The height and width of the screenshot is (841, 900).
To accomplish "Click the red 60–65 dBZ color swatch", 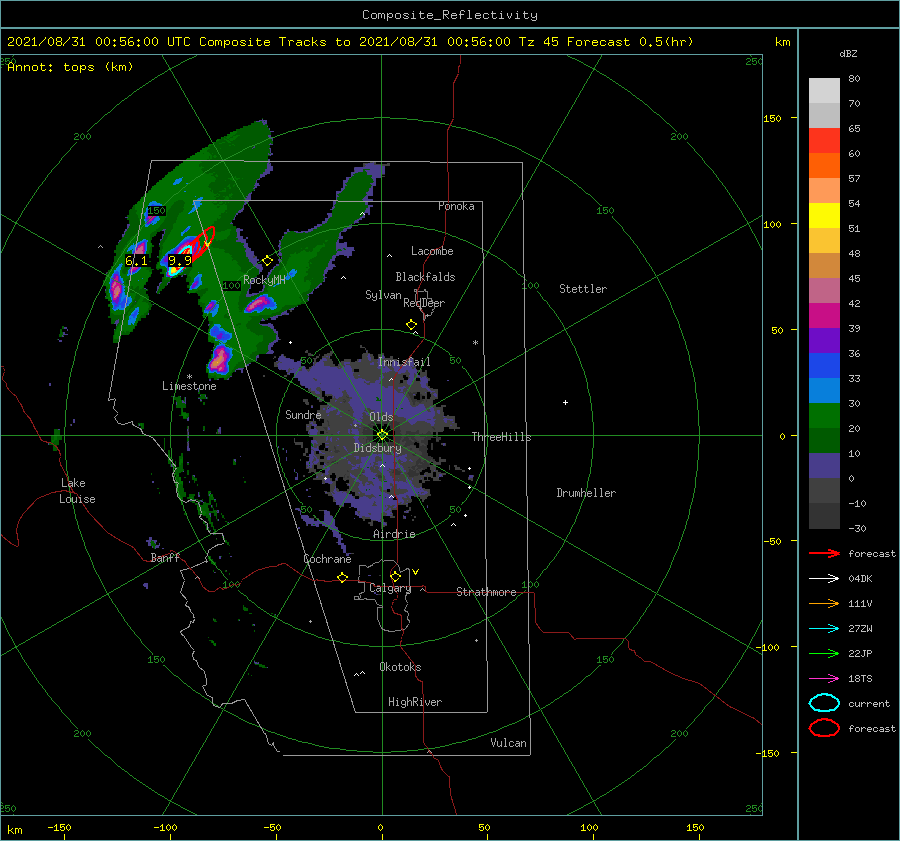I will pyautogui.click(x=824, y=141).
